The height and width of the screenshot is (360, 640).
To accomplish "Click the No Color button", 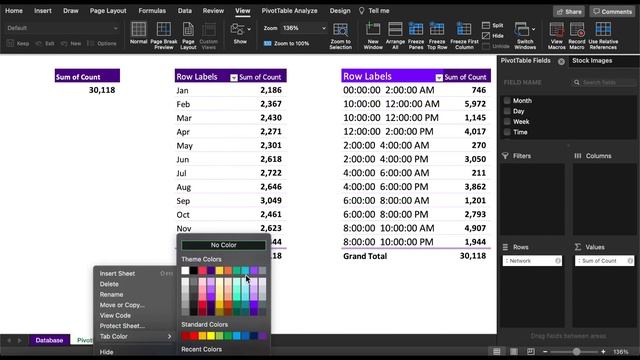I will [223, 245].
